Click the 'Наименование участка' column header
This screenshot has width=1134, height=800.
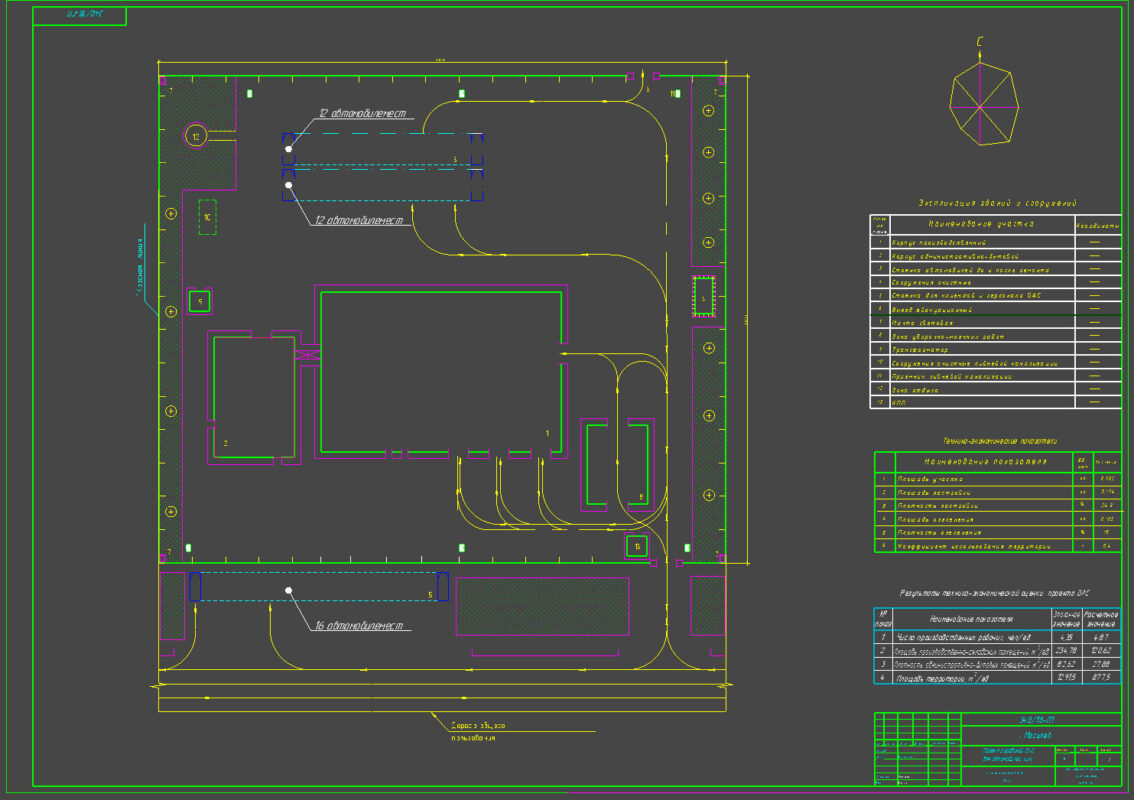[981, 224]
